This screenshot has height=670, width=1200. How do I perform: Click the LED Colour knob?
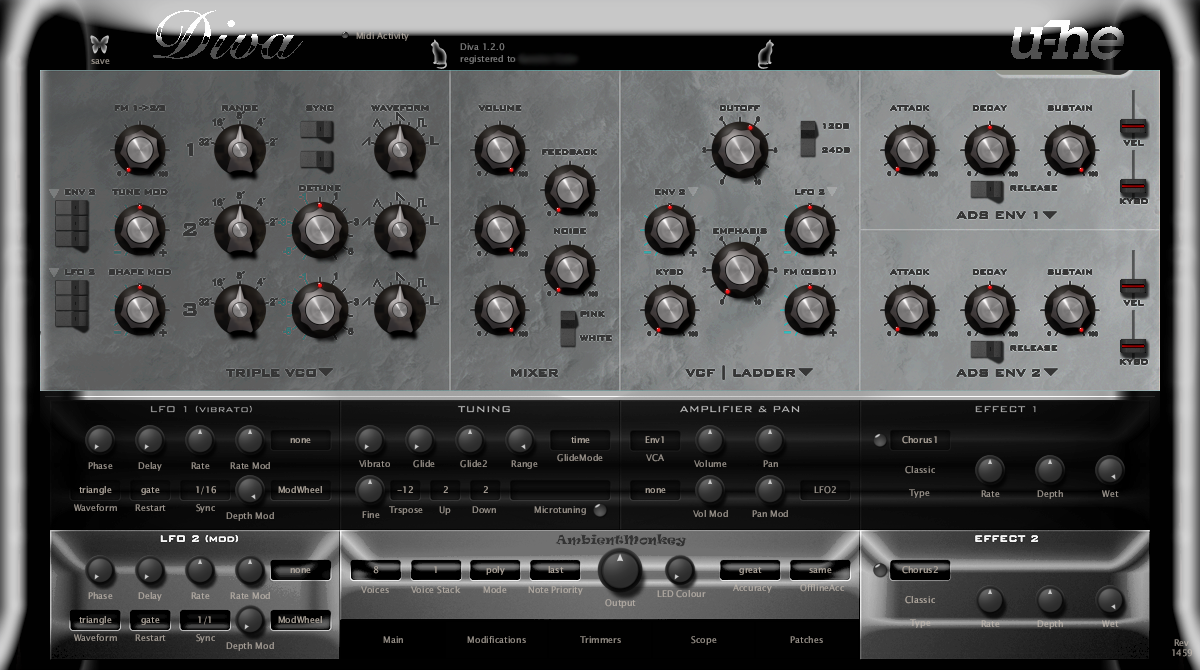pos(679,571)
